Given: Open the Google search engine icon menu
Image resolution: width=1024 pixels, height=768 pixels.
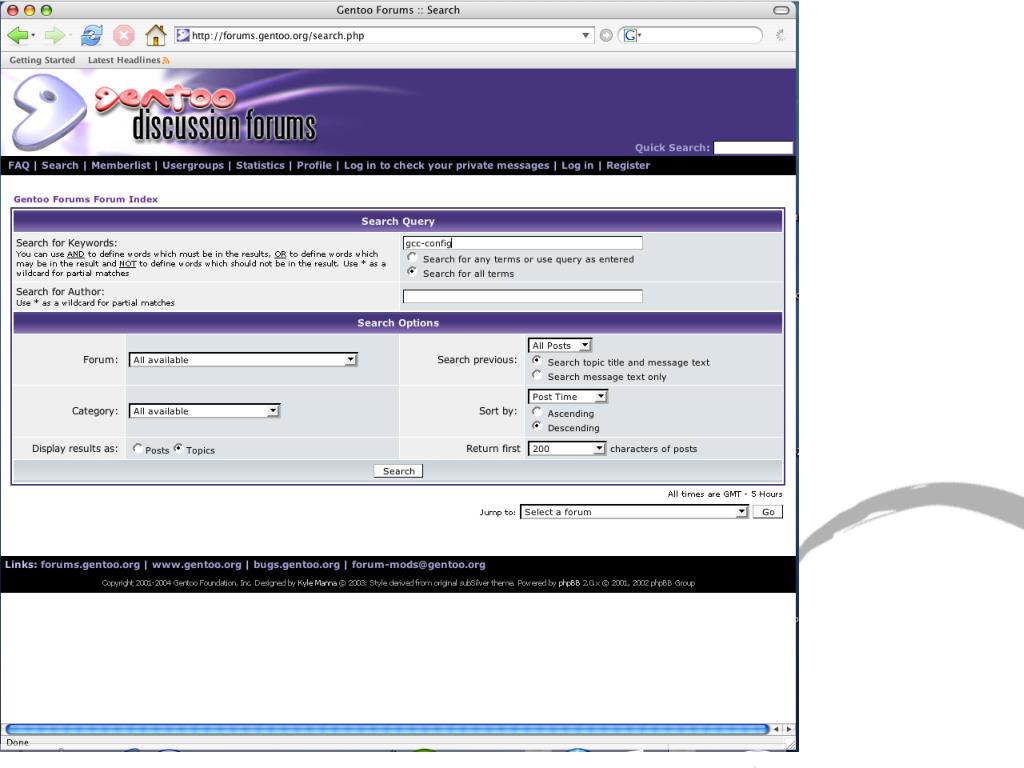Looking at the screenshot, I should 632,35.
